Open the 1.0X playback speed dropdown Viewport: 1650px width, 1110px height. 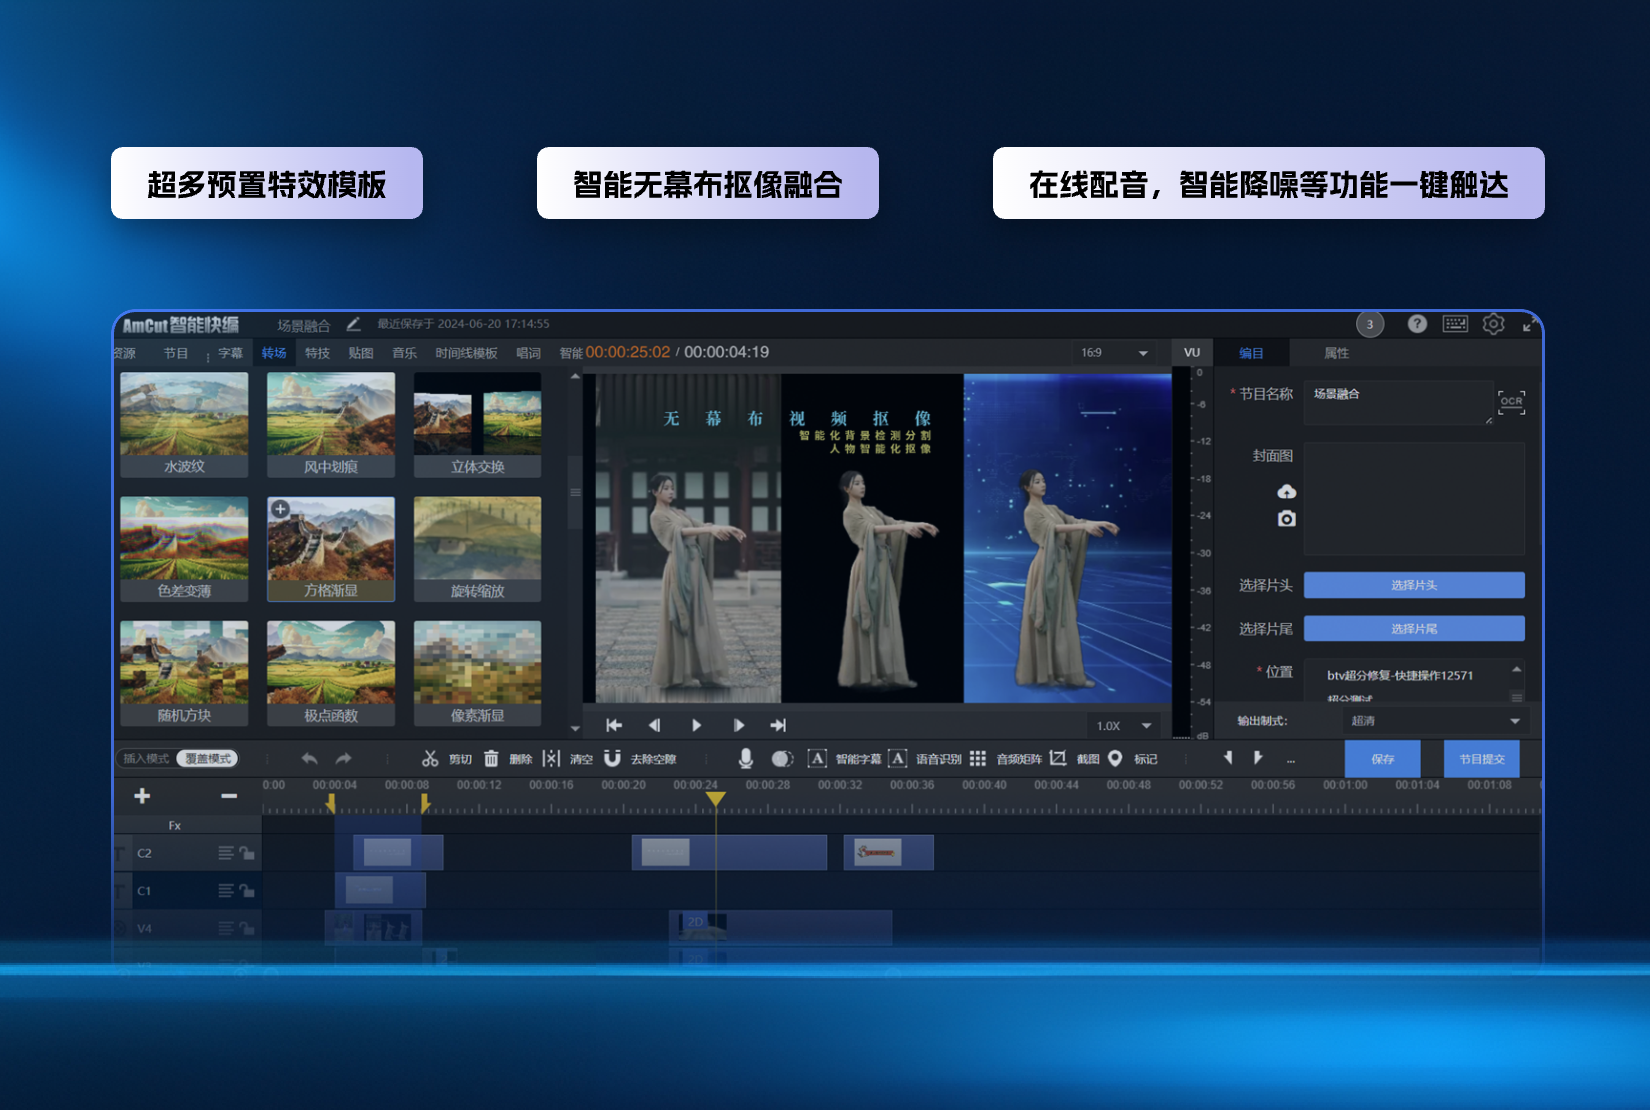click(1146, 726)
